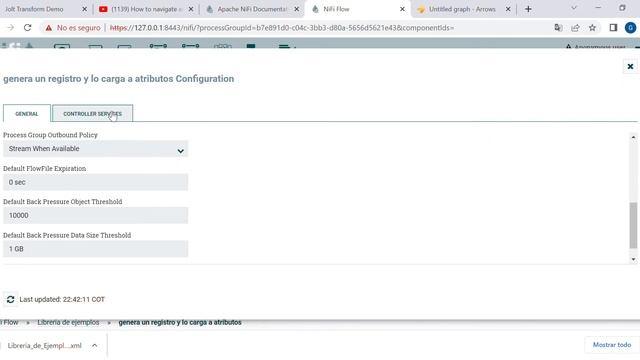Close the Configuration dialog
This screenshot has width=640, height=360.
tap(630, 67)
